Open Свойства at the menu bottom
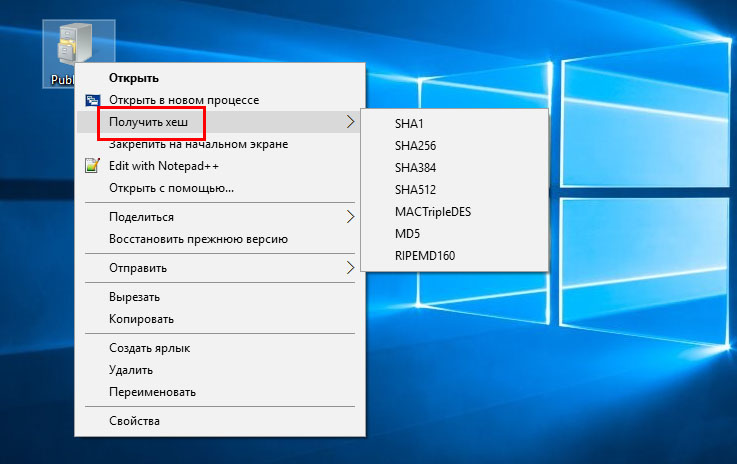 [x=134, y=421]
